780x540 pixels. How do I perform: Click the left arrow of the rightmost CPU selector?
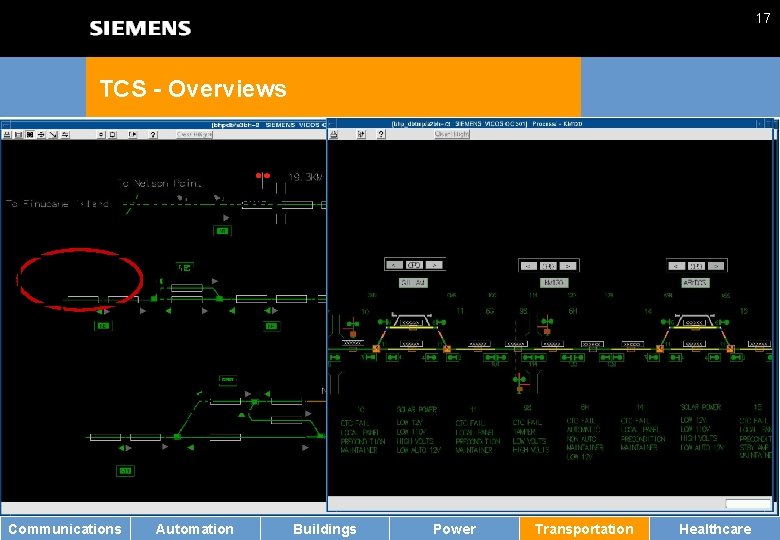(676, 266)
